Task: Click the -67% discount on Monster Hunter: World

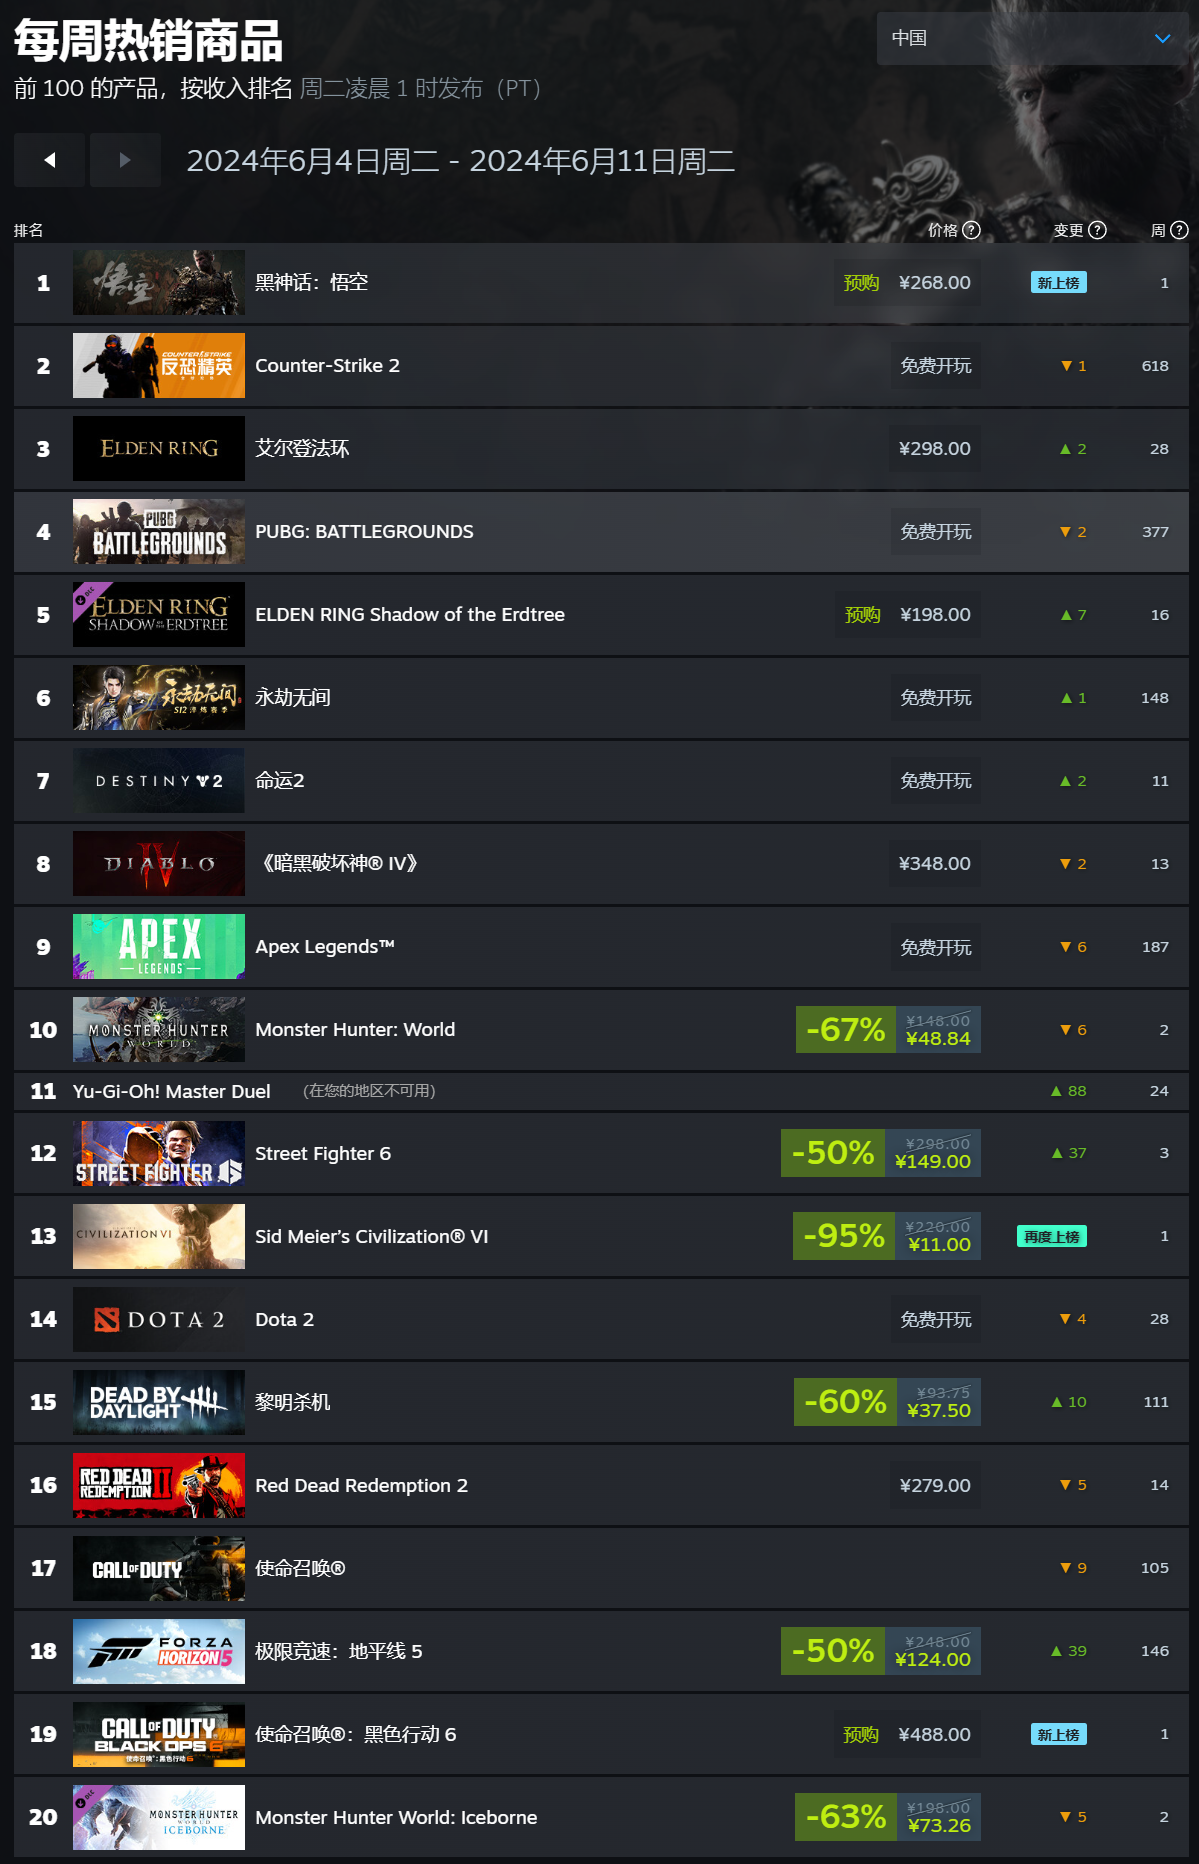Action: (845, 1029)
